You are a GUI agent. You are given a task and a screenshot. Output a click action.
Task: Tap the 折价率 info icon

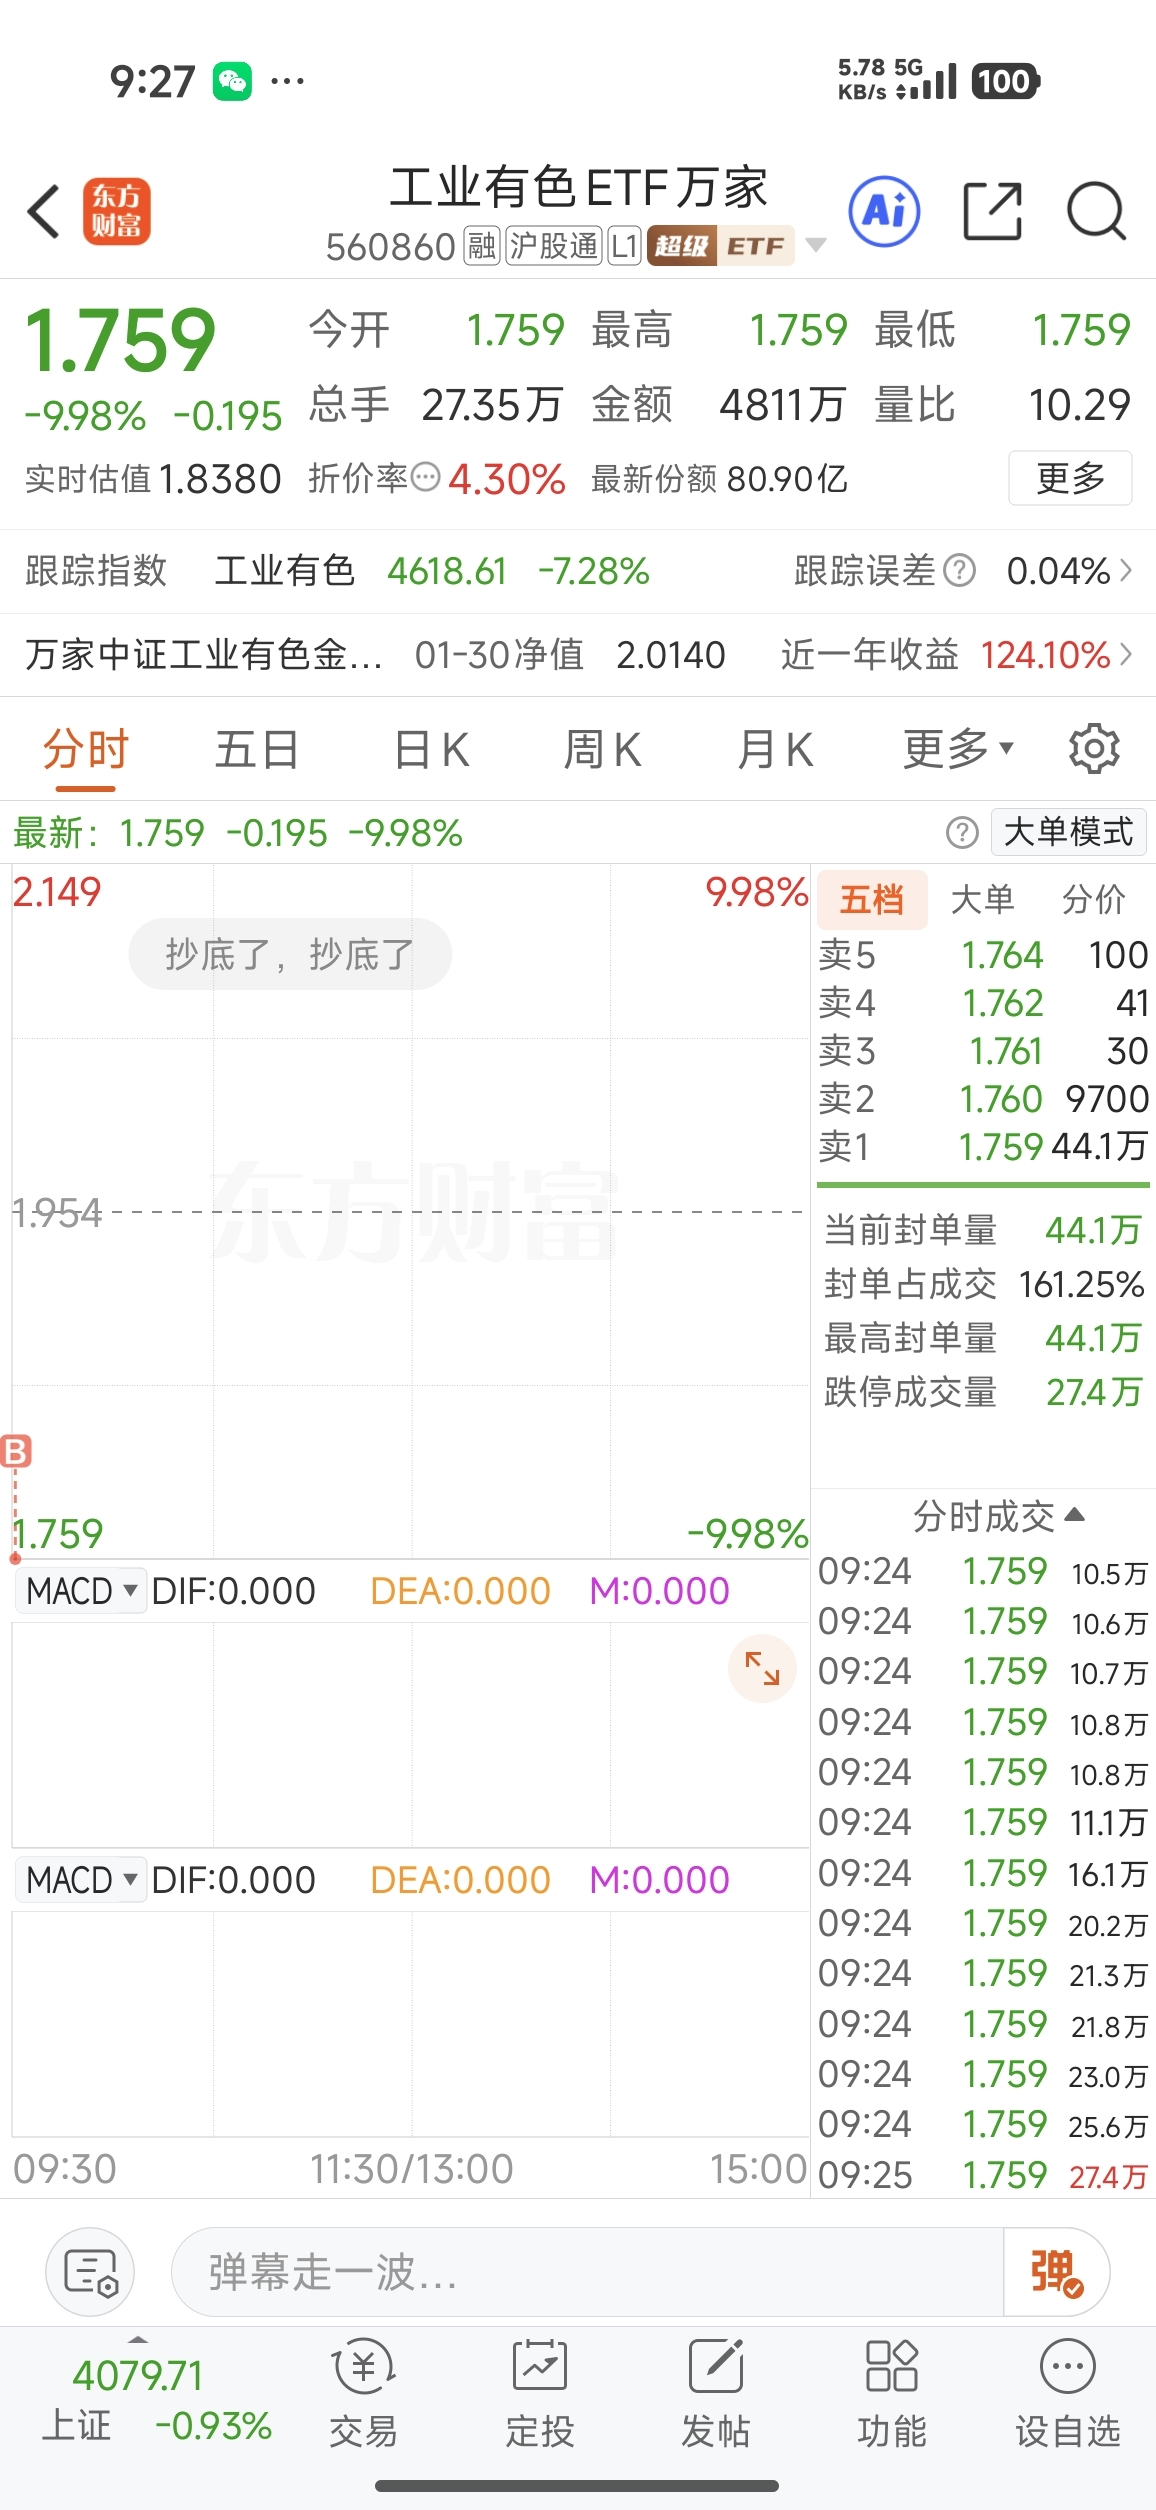coord(426,477)
